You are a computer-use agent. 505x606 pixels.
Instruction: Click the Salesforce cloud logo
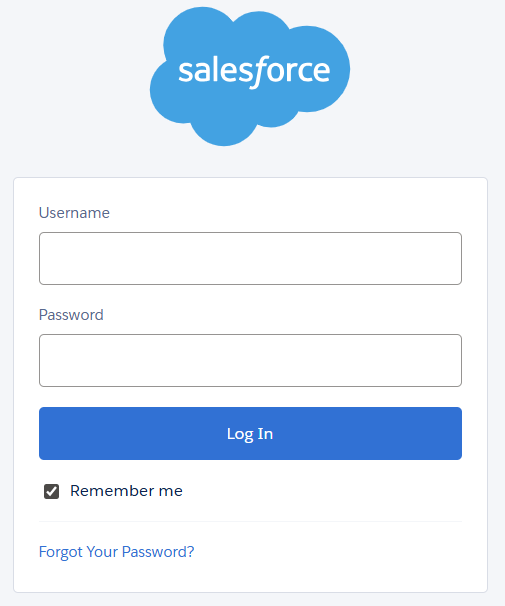pyautogui.click(x=250, y=76)
